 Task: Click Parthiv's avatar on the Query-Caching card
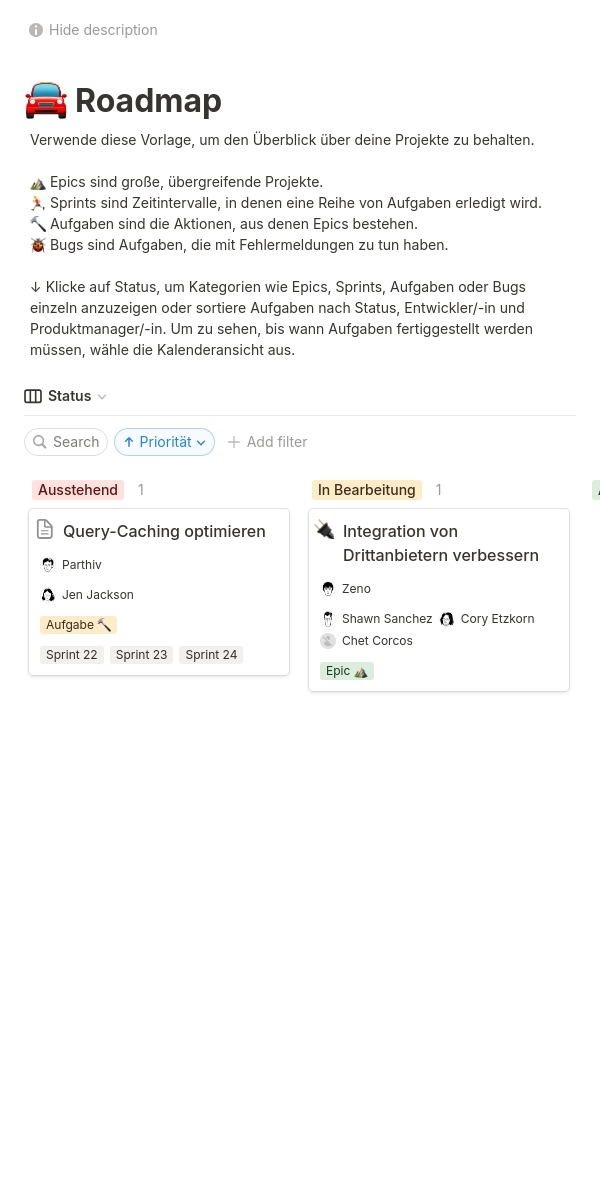[x=48, y=564]
